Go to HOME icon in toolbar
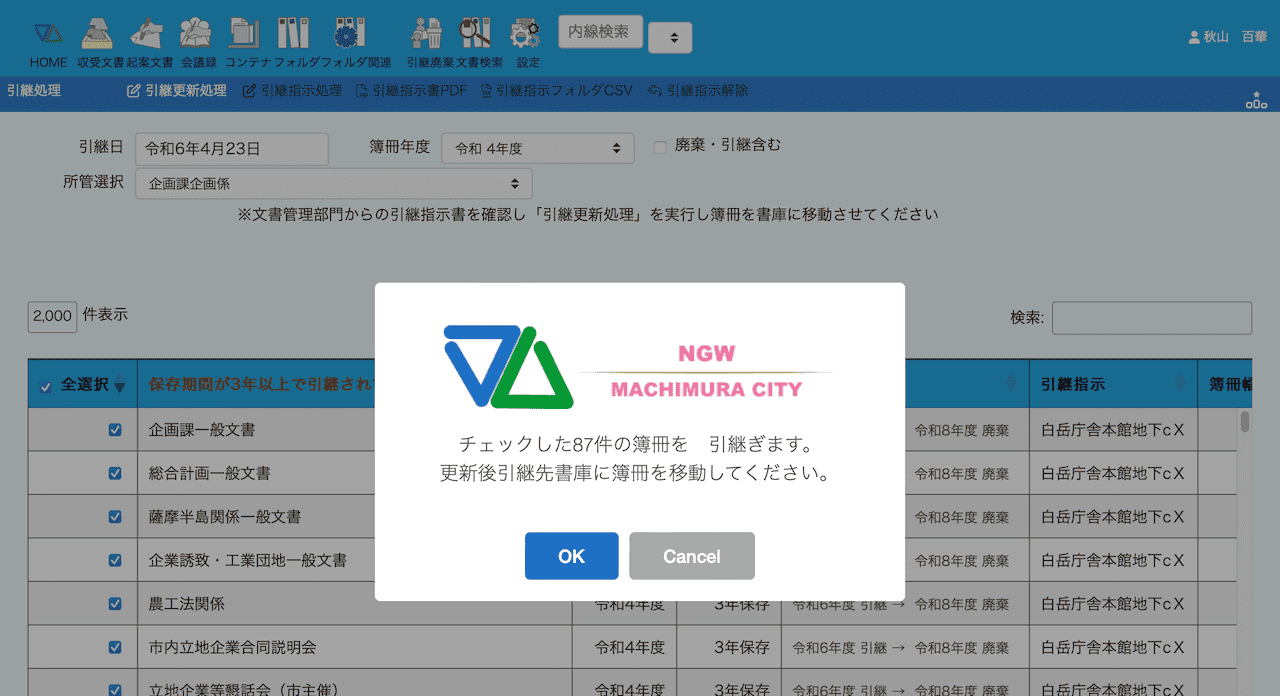The height and width of the screenshot is (696, 1280). point(48,34)
